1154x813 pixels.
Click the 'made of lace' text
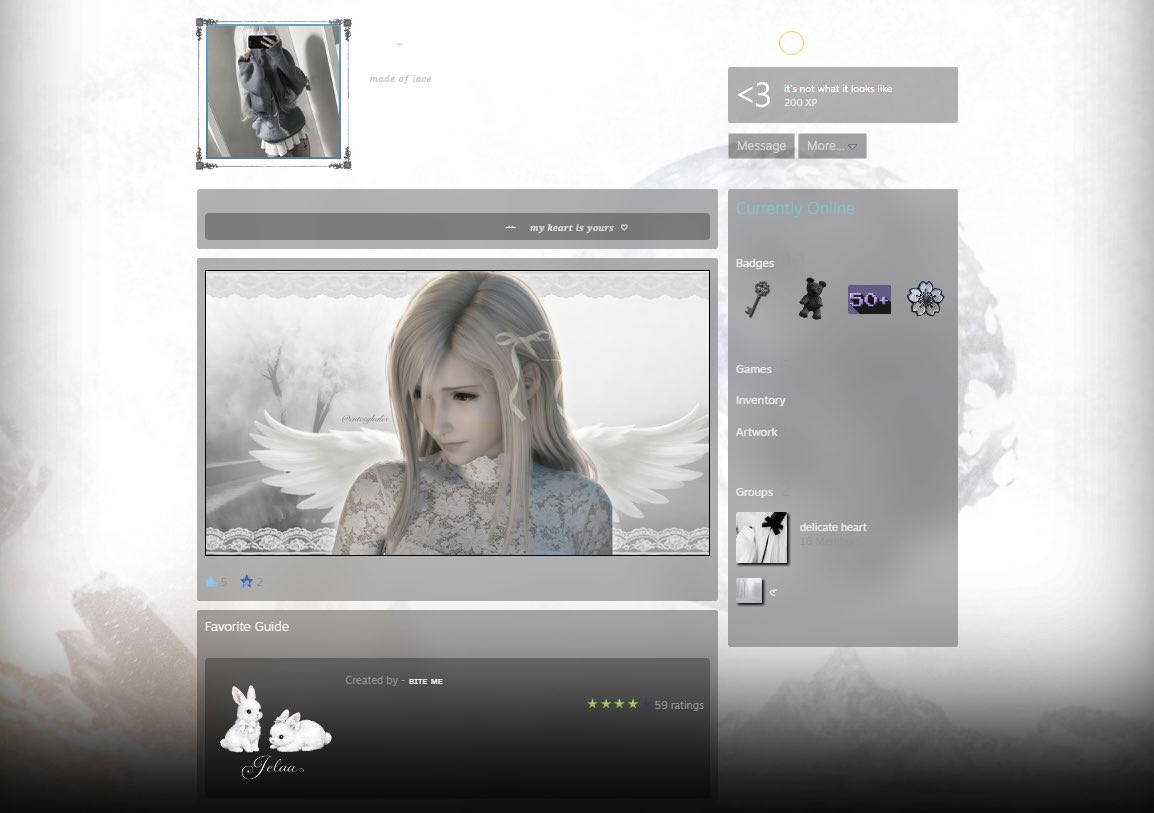point(400,79)
